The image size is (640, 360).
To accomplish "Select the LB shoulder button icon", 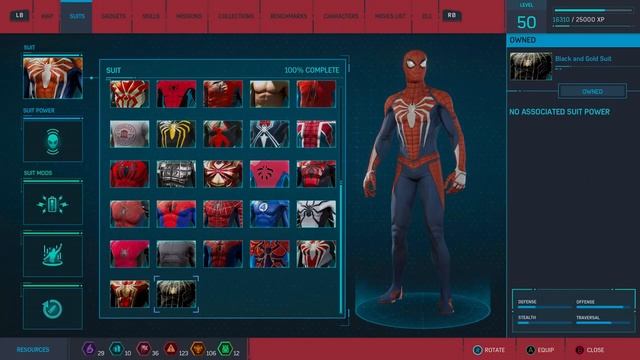I will (19, 16).
